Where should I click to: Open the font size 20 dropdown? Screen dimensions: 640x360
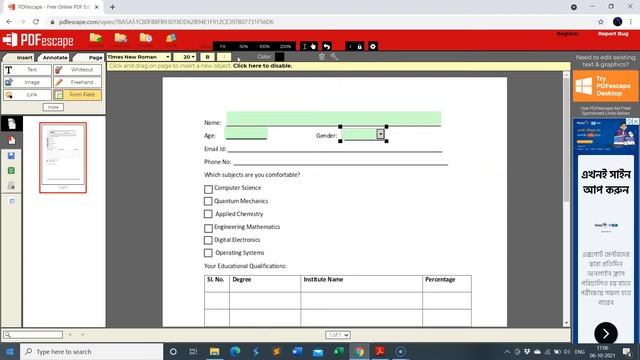pyautogui.click(x=184, y=57)
